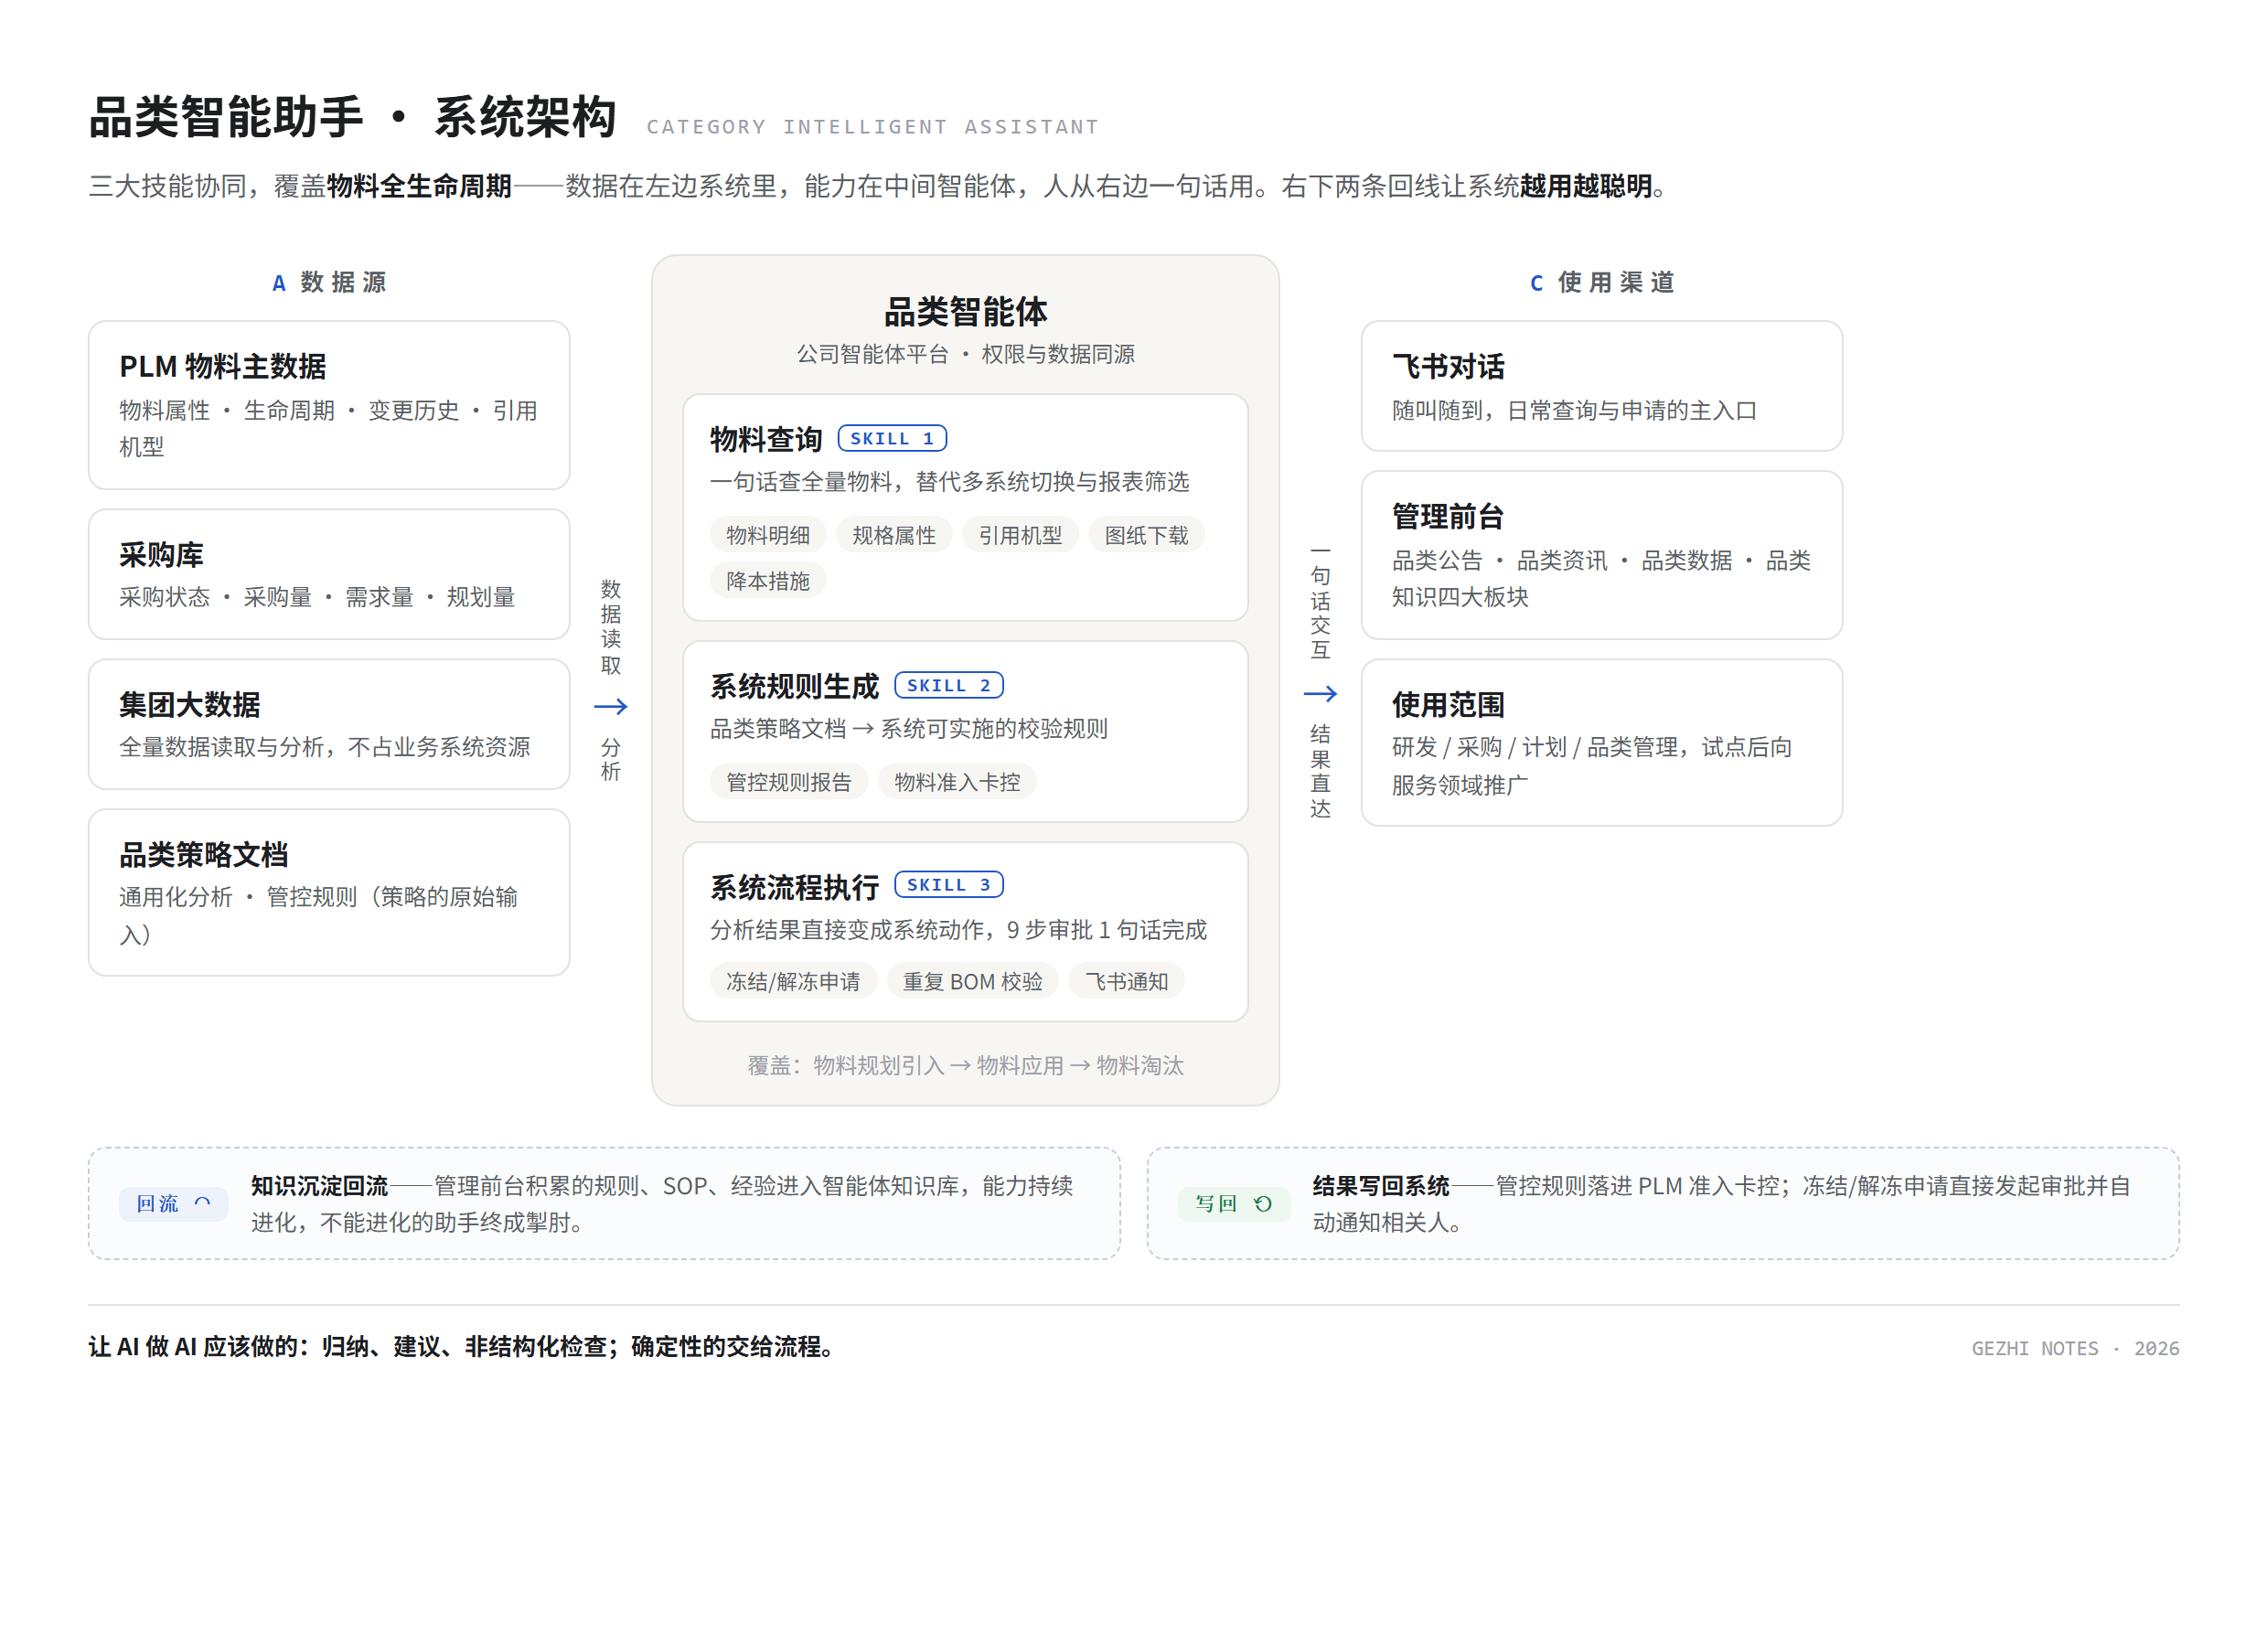Click the SKILL 1 badge
The image size is (2268, 1646).
pyautogui.click(x=892, y=438)
